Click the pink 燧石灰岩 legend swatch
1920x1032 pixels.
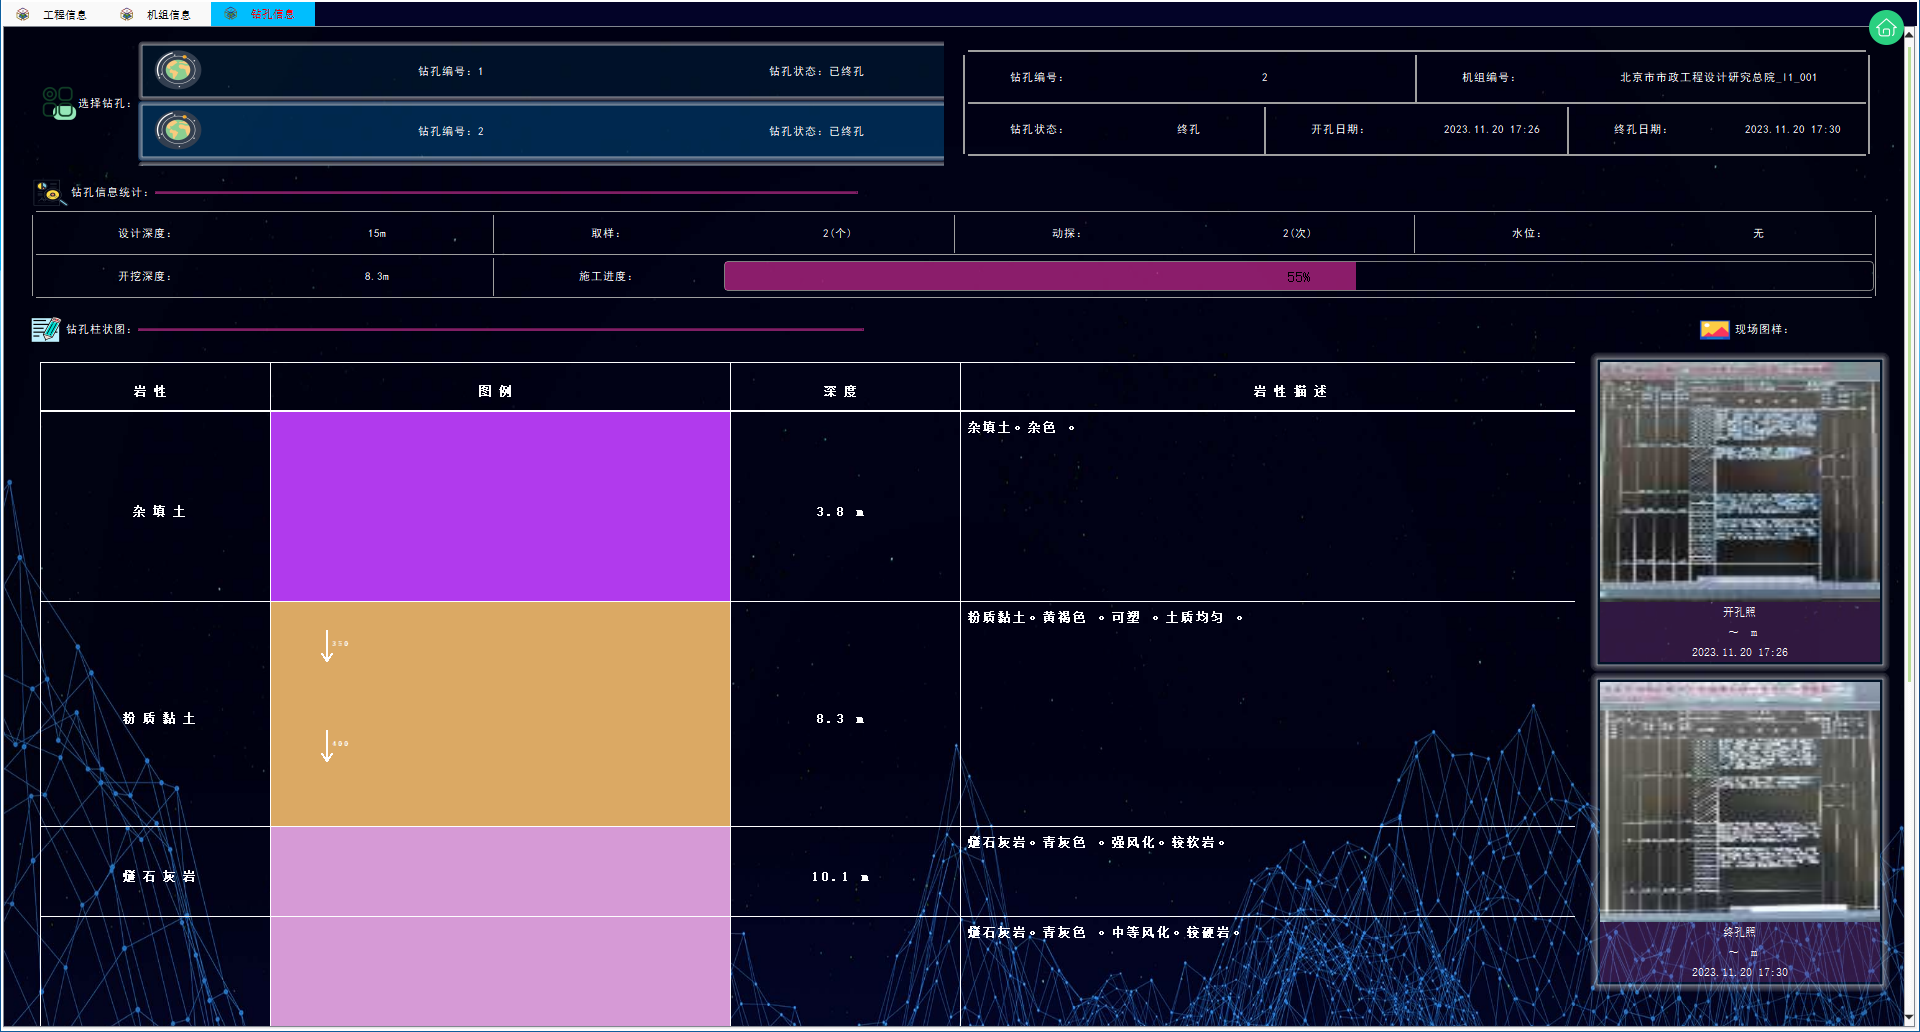tap(500, 871)
